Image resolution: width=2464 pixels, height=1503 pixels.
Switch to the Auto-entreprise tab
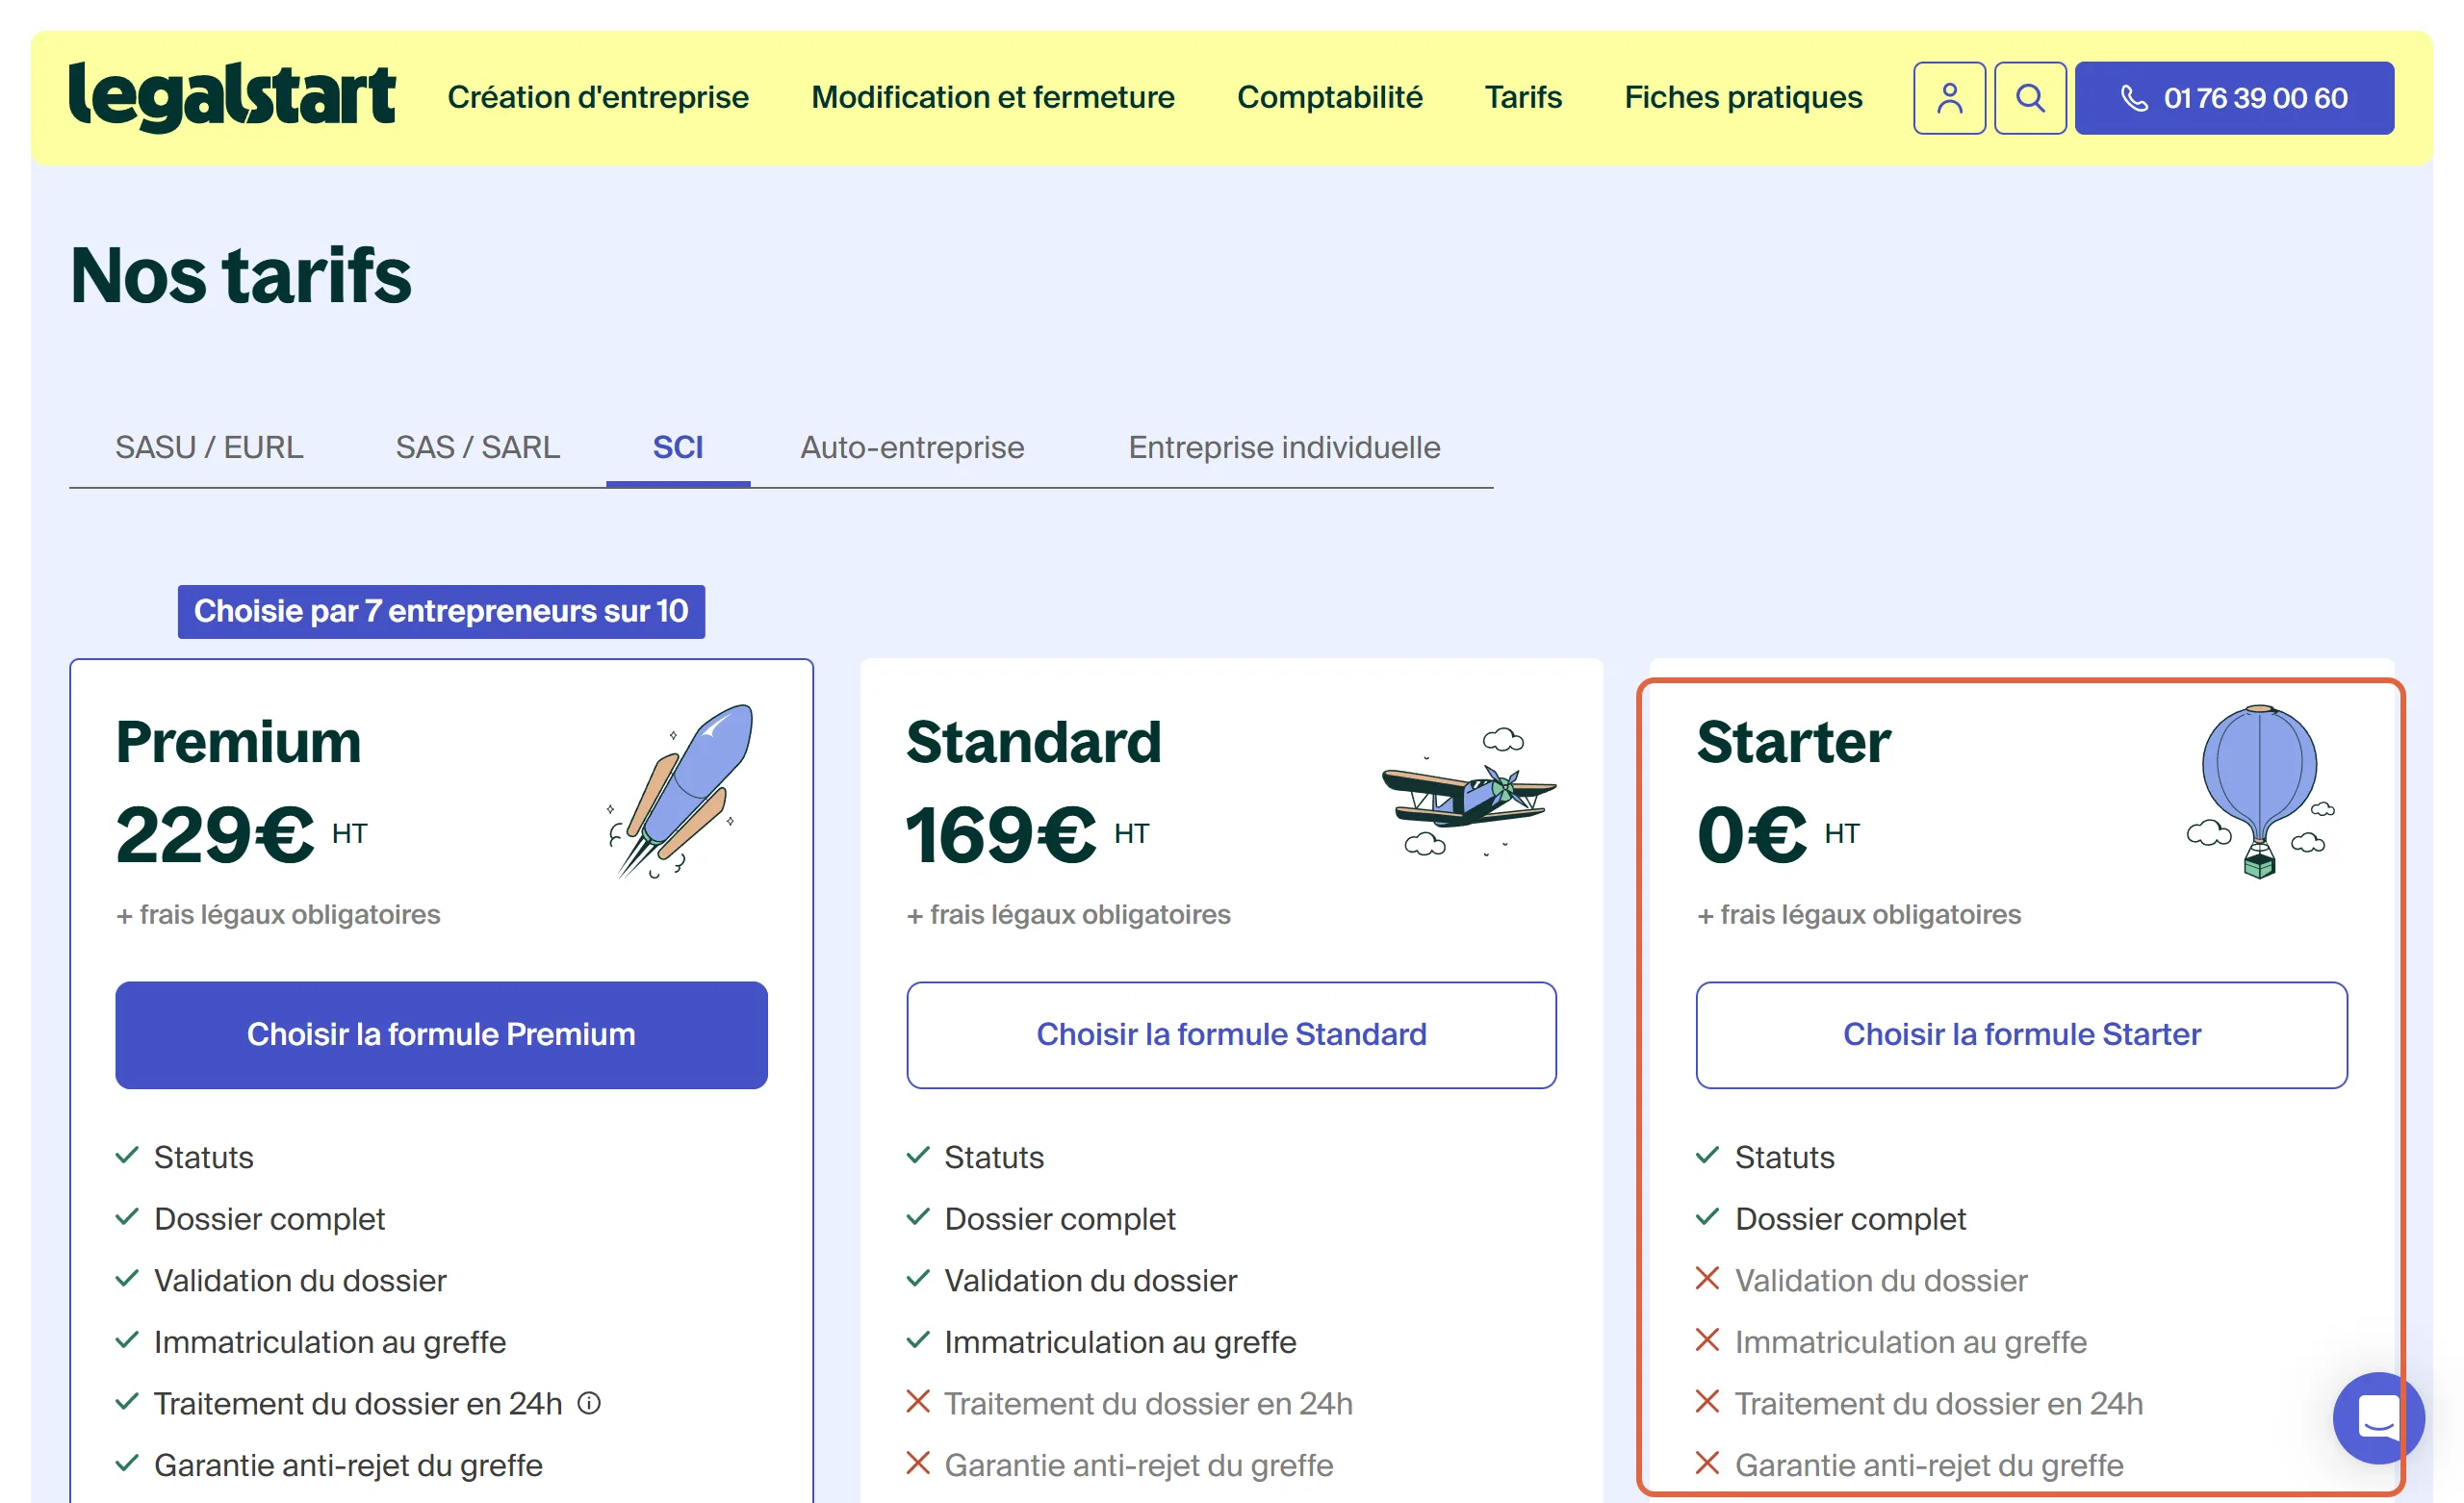click(x=912, y=447)
